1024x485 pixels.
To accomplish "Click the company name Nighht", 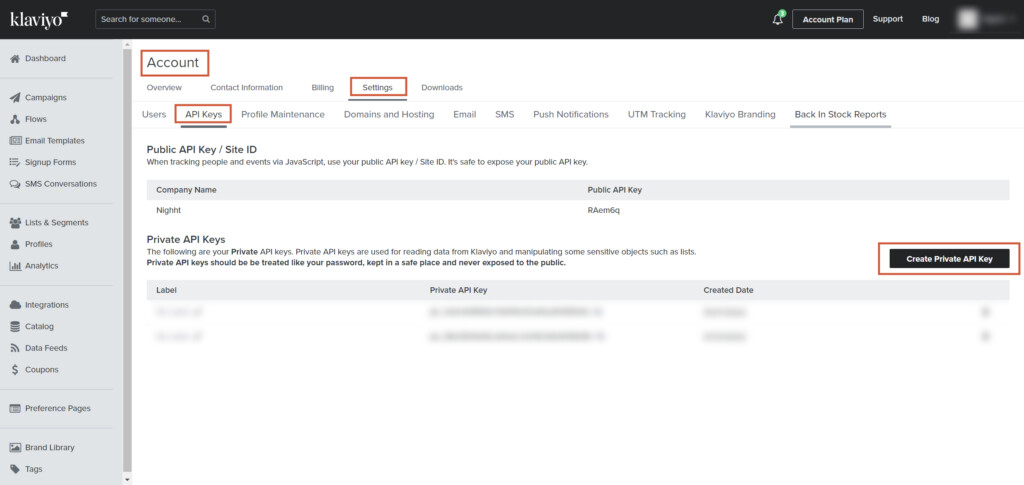I will (x=168, y=210).
